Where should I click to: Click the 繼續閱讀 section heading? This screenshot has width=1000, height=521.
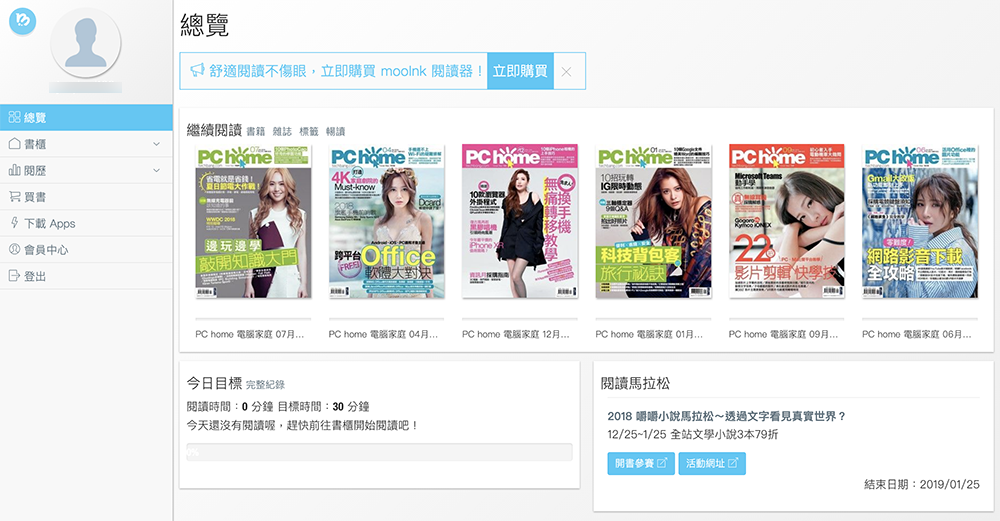pyautogui.click(x=214, y=130)
